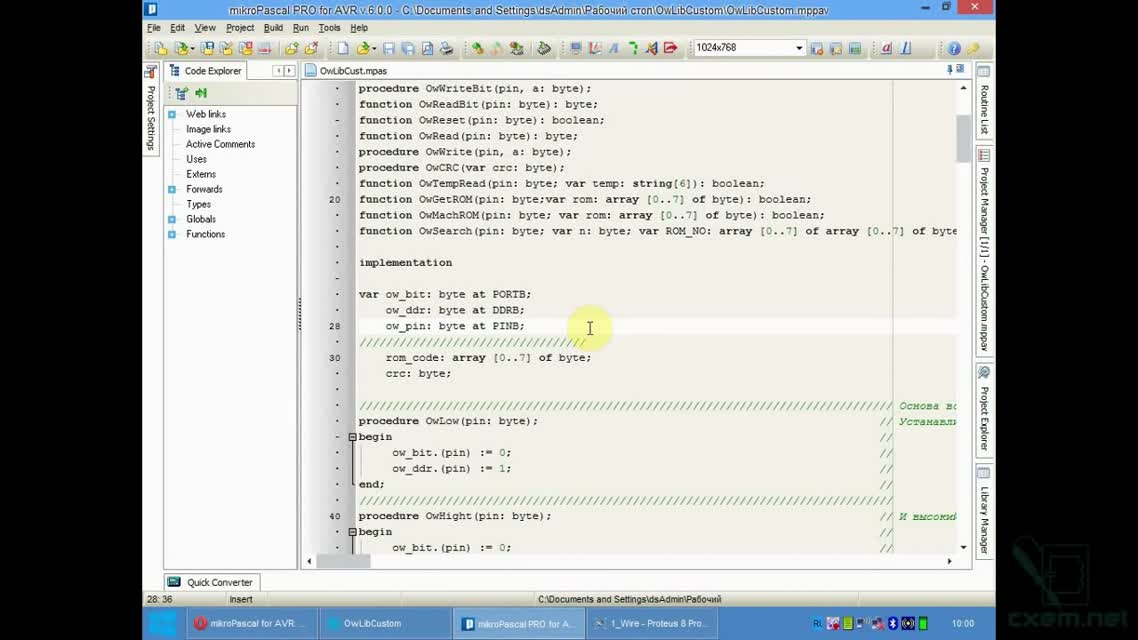Image resolution: width=1138 pixels, height=640 pixels.
Task: Click the View Statistics chart icon
Action: 594,49
